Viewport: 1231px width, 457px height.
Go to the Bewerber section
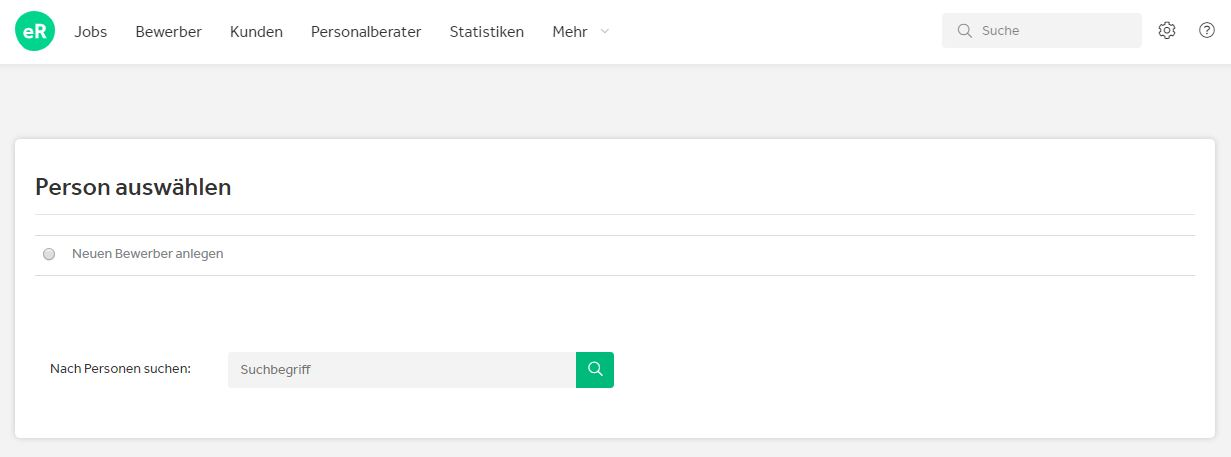[169, 32]
